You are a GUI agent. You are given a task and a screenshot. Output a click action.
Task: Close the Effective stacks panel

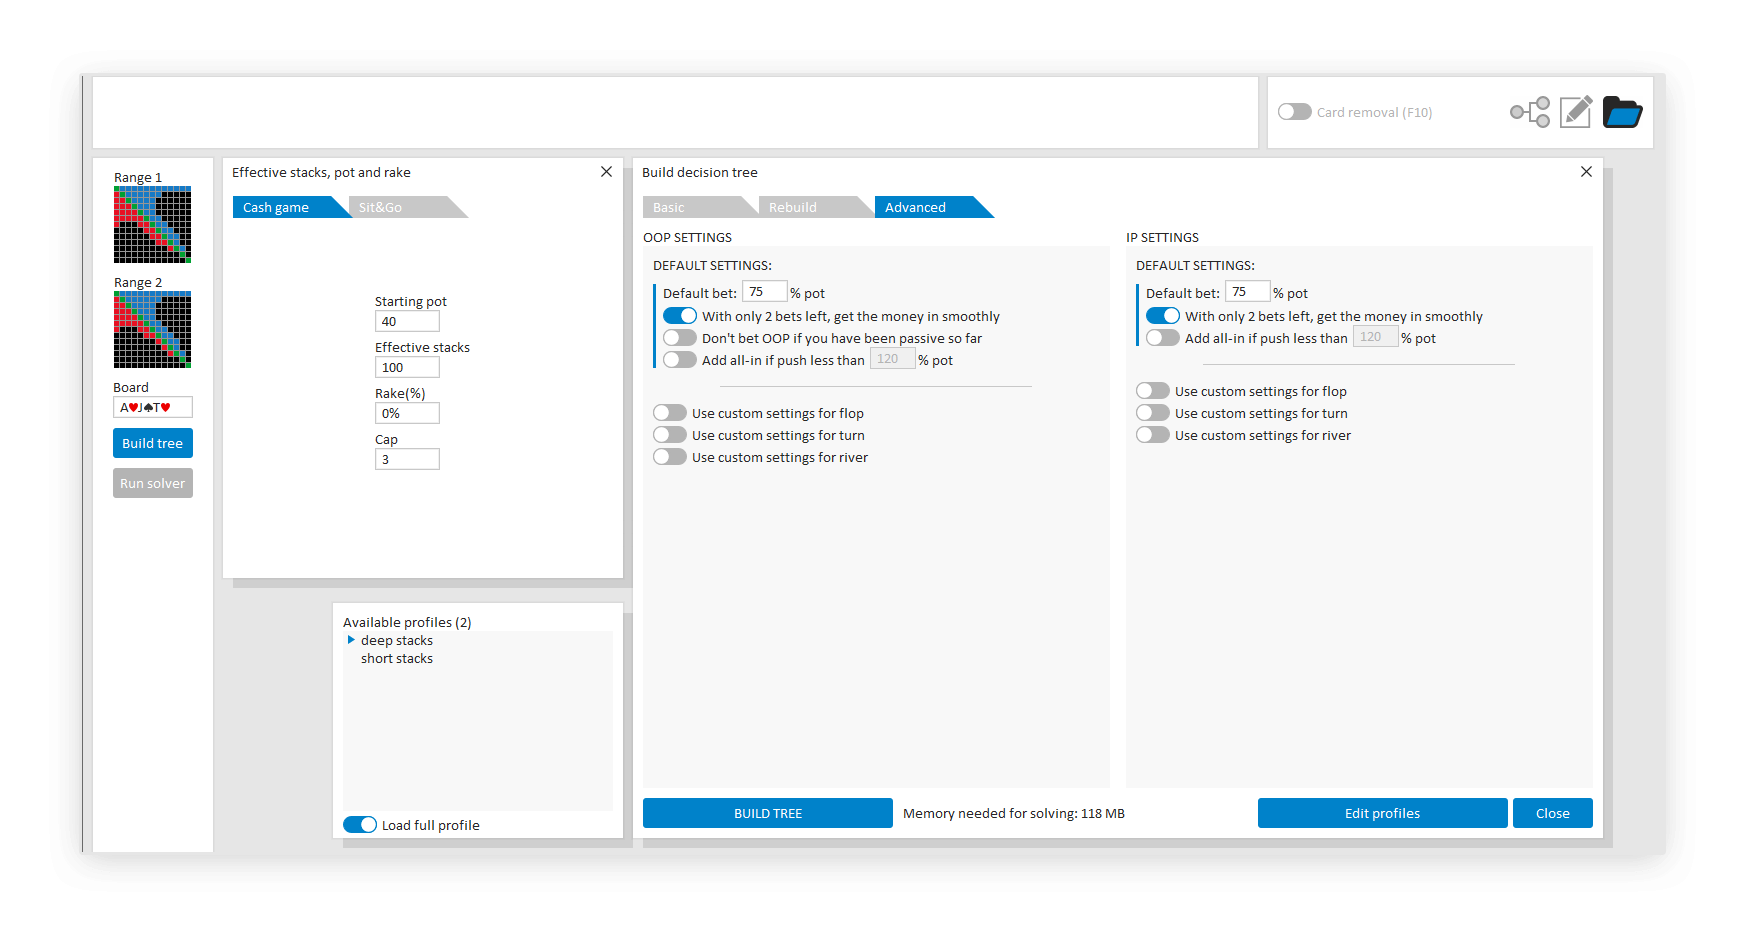pyautogui.click(x=606, y=172)
